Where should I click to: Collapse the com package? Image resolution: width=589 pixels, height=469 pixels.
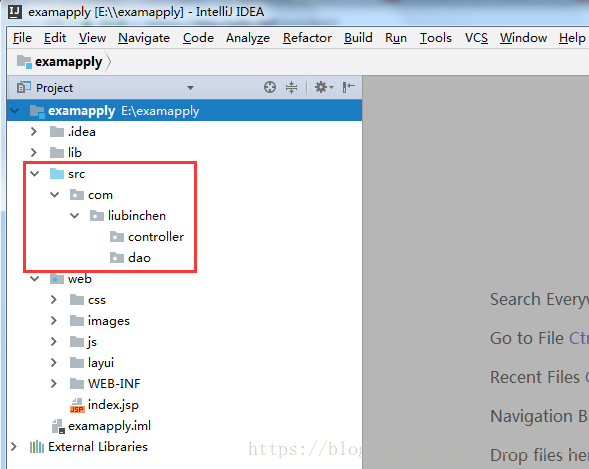(x=55, y=195)
